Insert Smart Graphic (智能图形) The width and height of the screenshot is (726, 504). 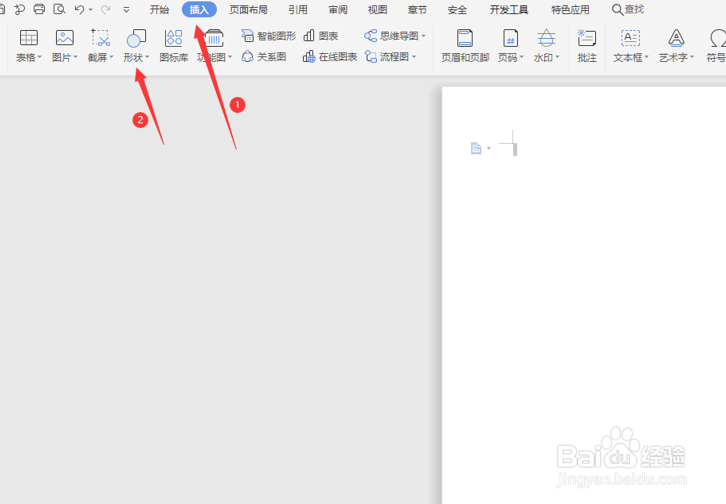click(x=269, y=36)
